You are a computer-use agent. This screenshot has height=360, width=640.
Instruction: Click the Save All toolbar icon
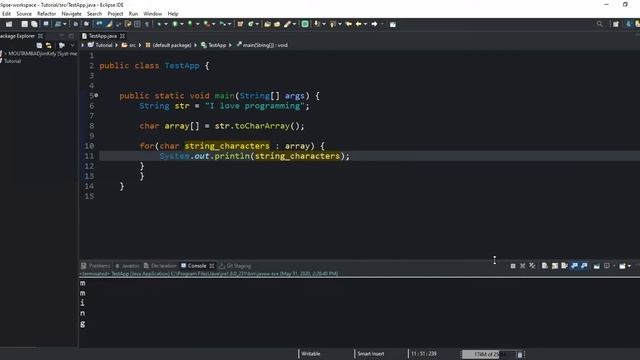[34, 24]
